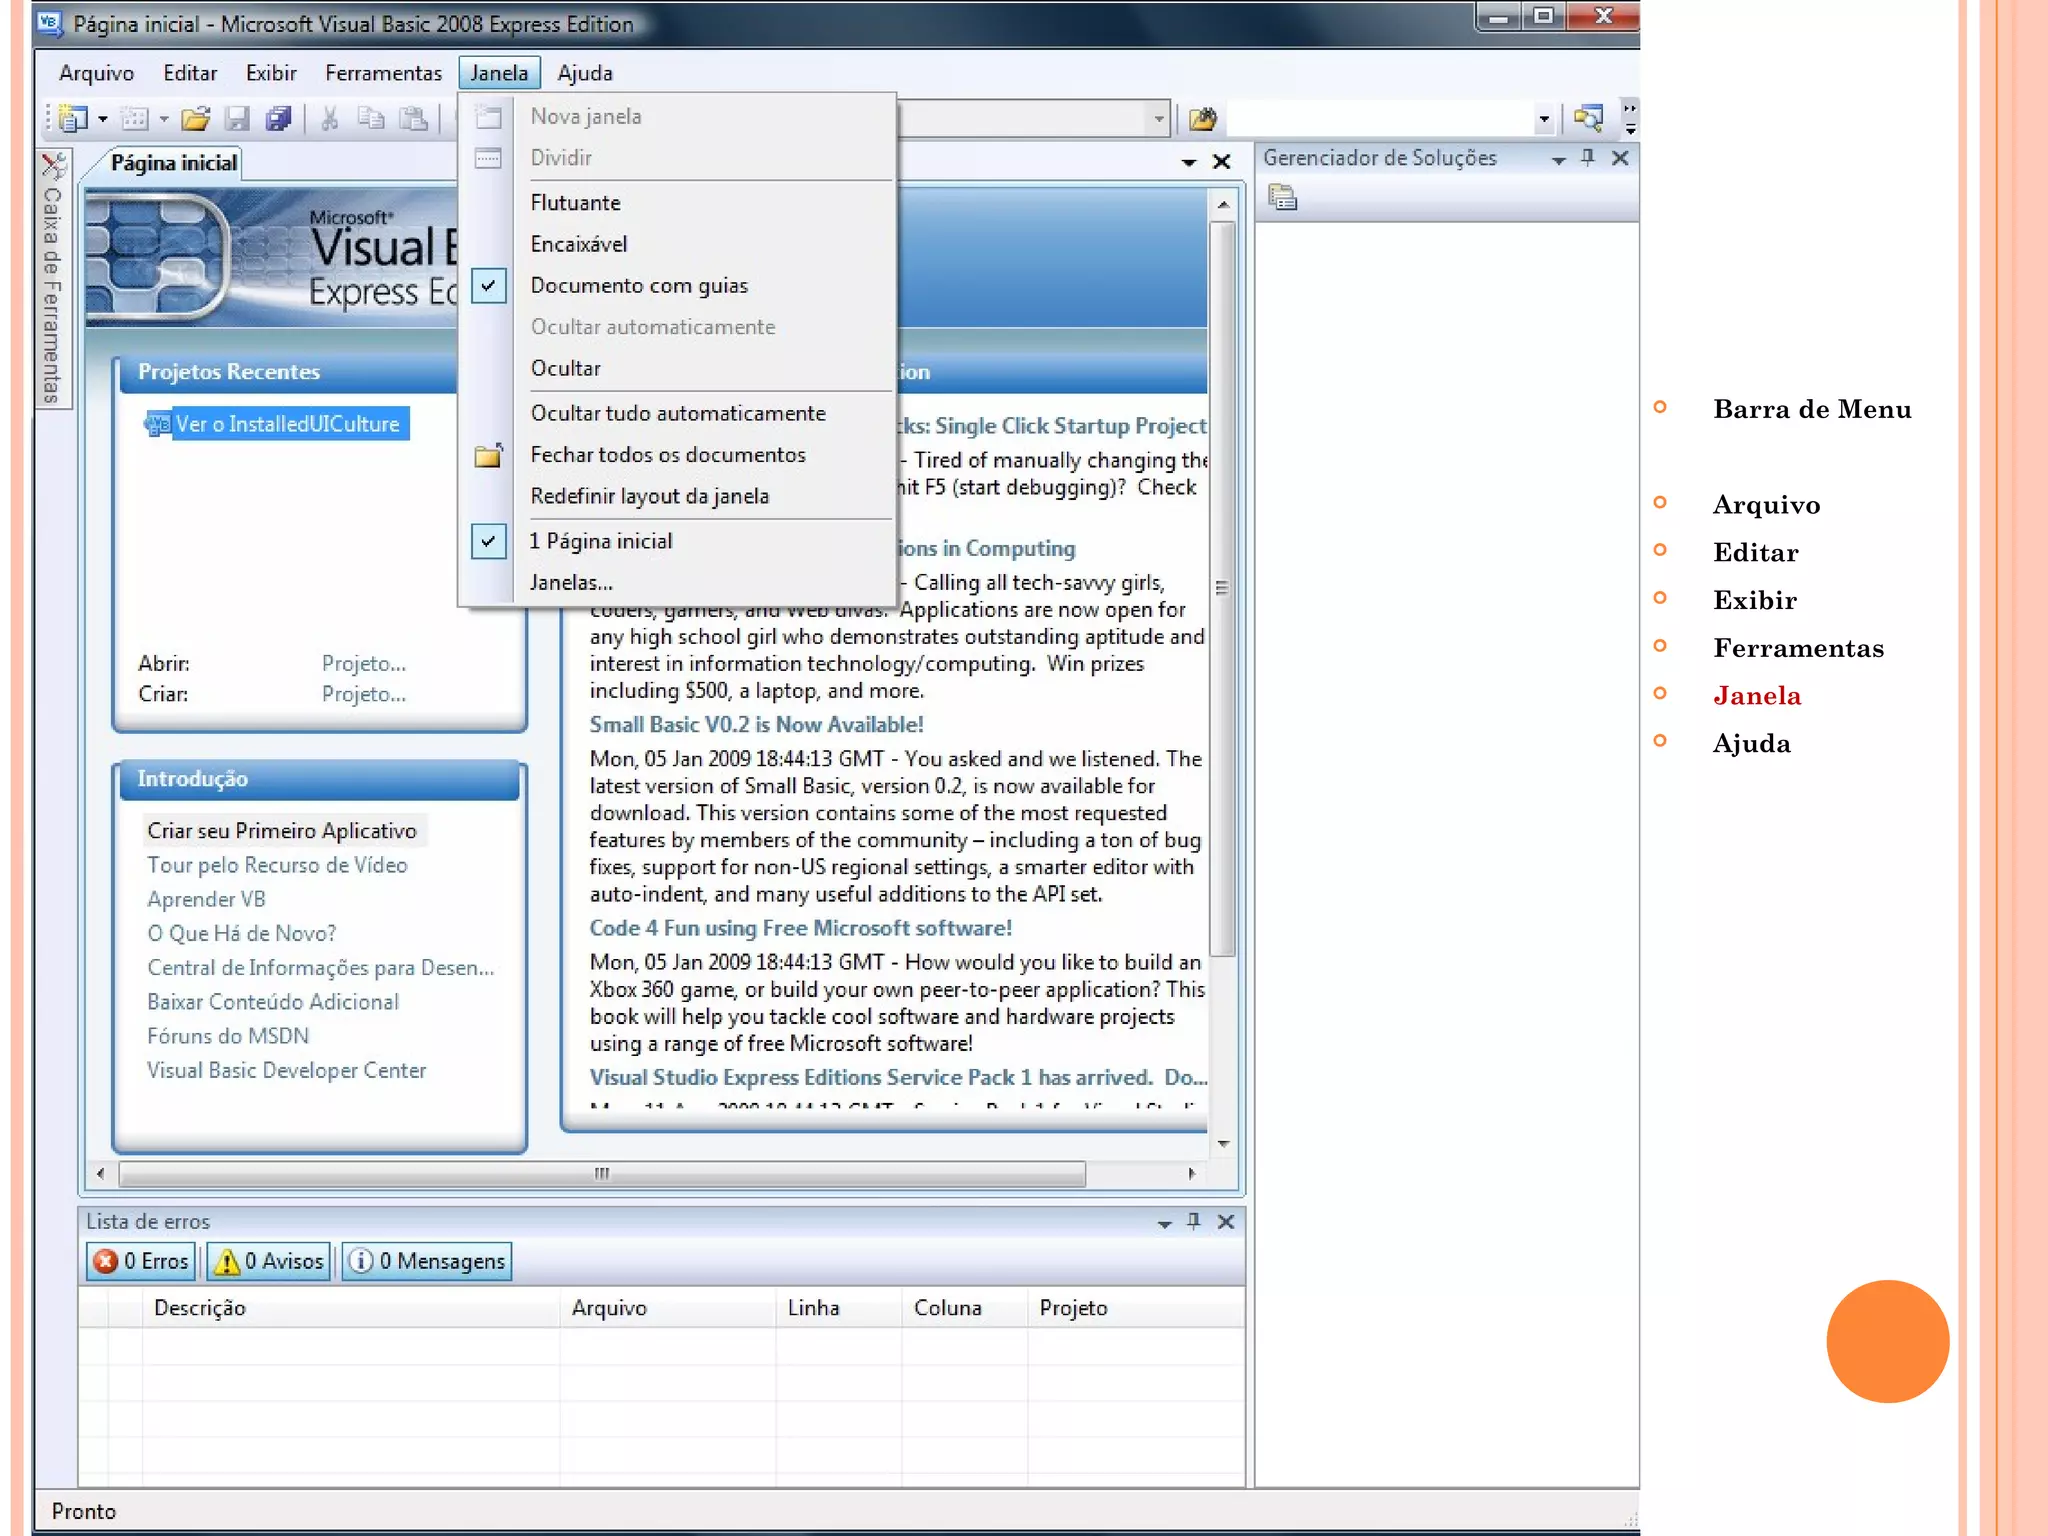2048x1536 pixels.
Task: Toggle the 0 Erros filter button
Action: (141, 1261)
